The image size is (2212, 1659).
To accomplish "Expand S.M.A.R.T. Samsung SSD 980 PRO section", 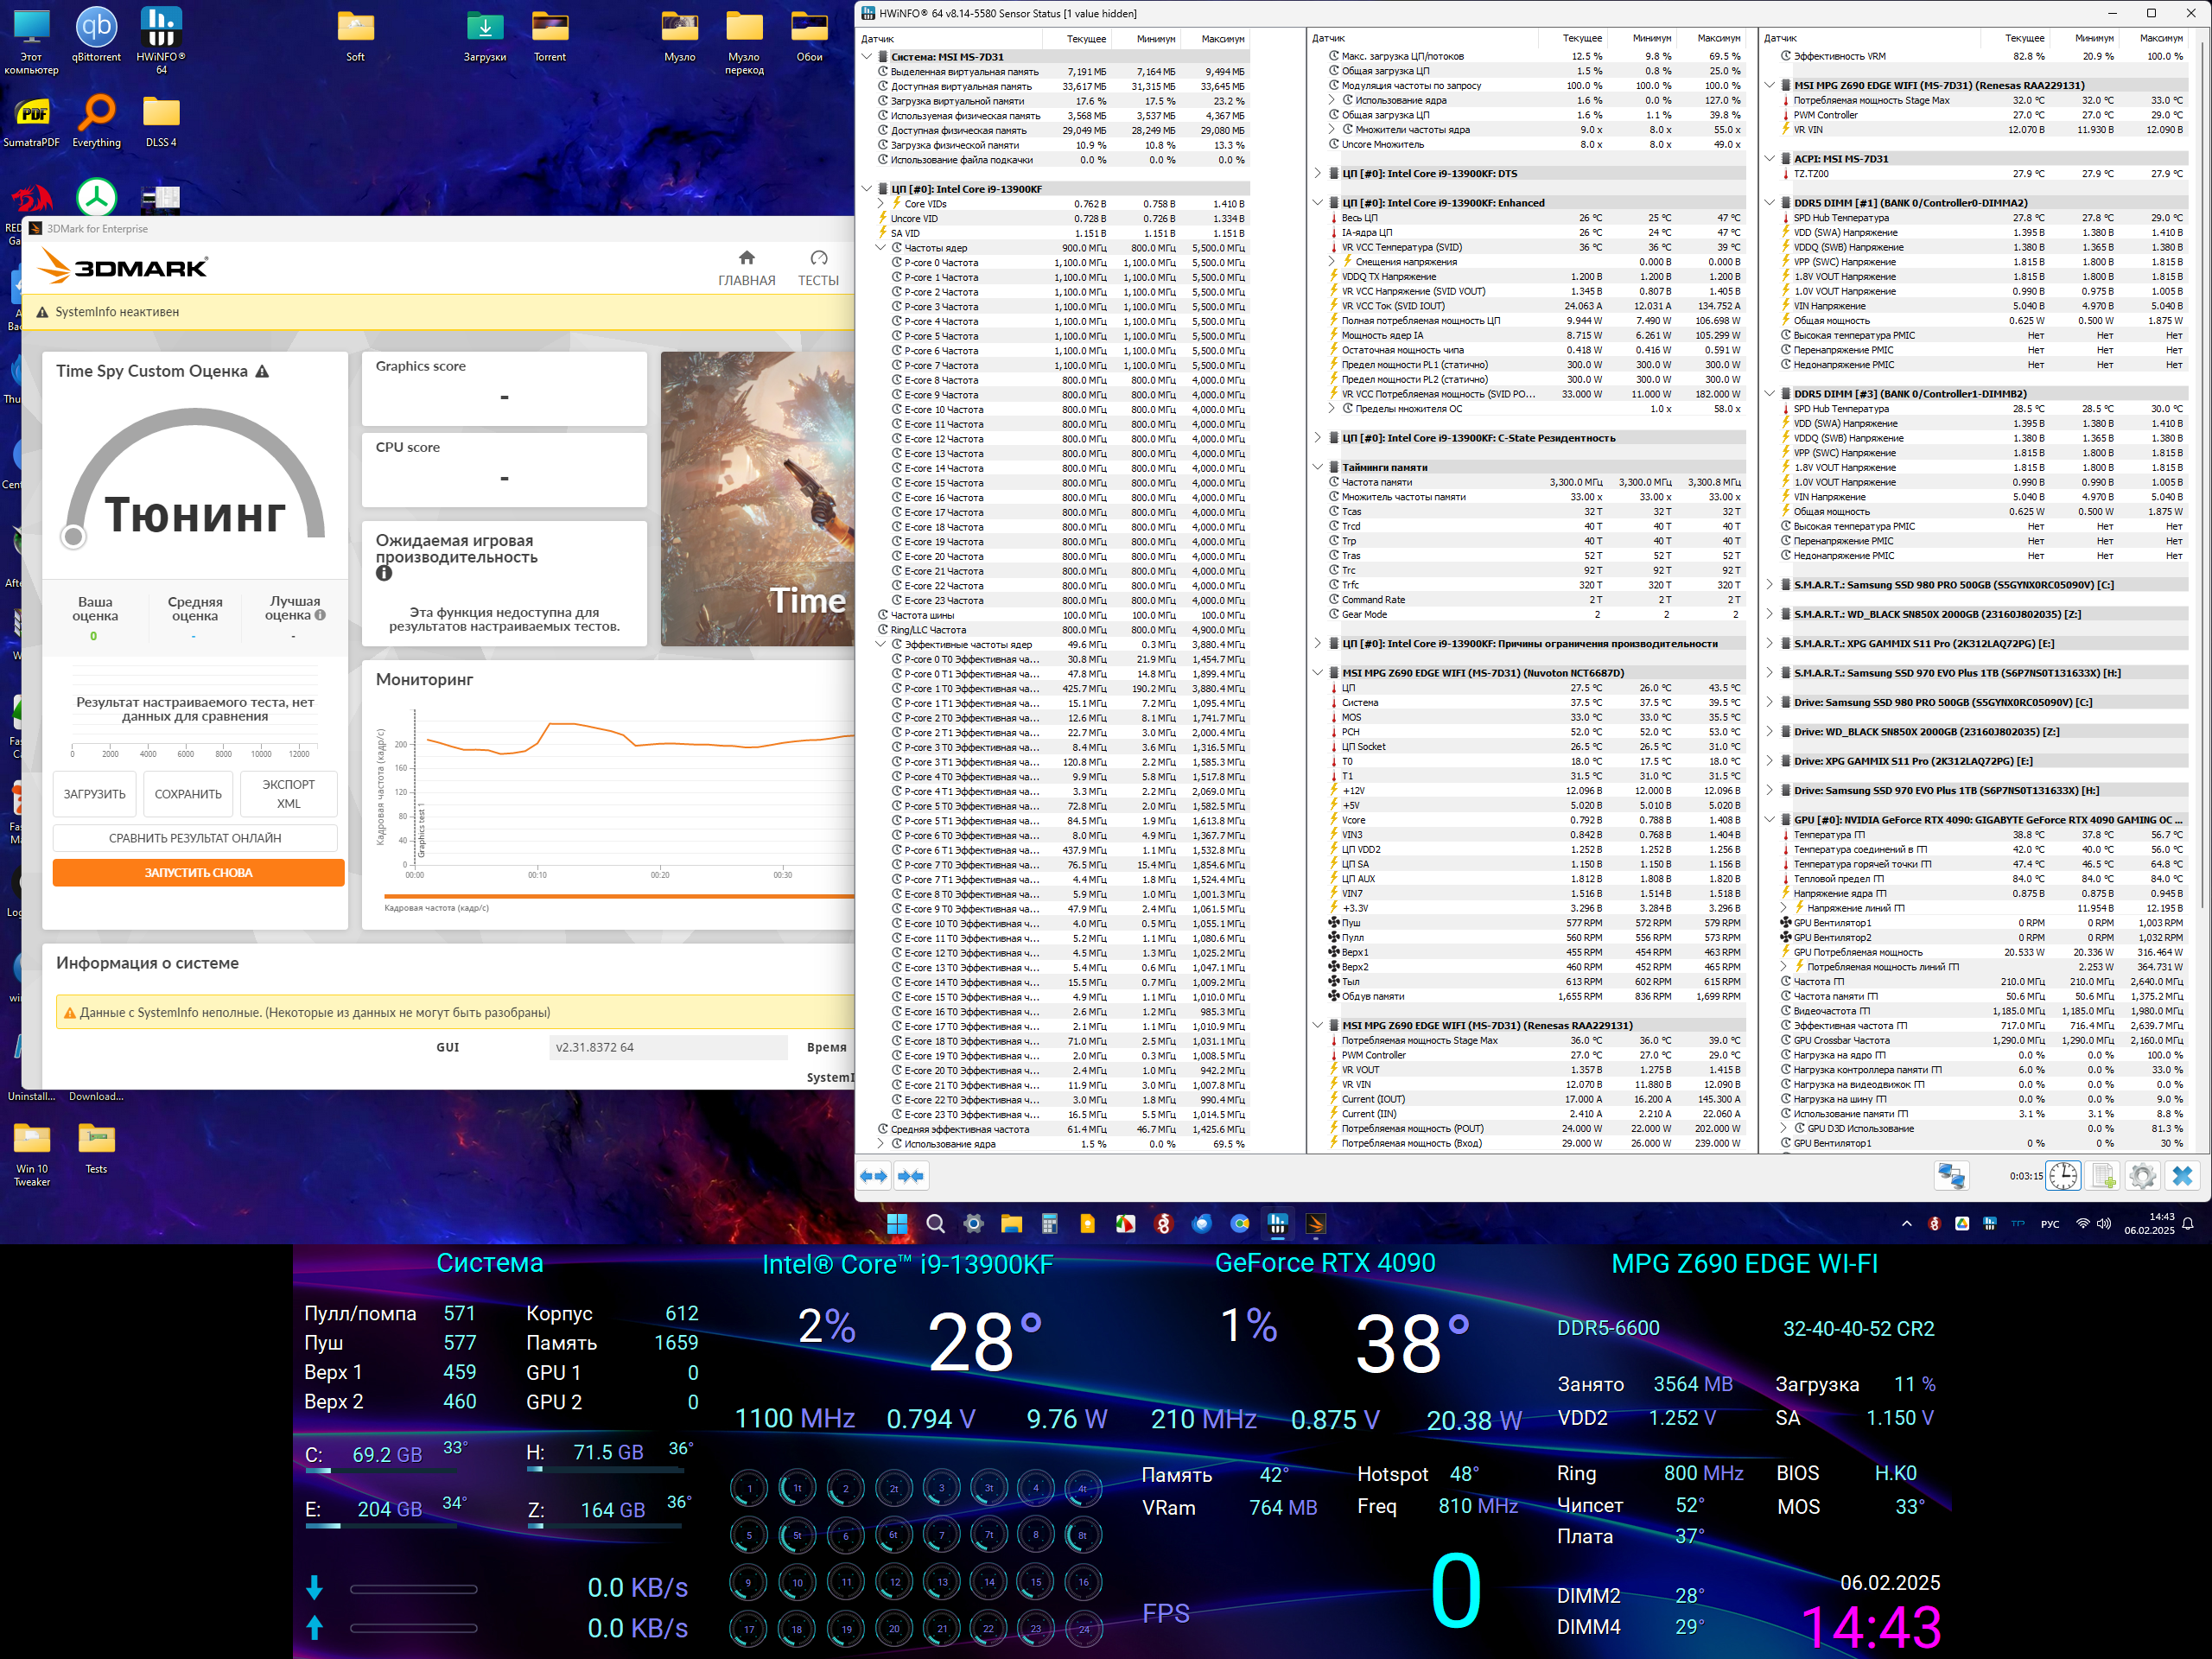I will tap(1769, 585).
